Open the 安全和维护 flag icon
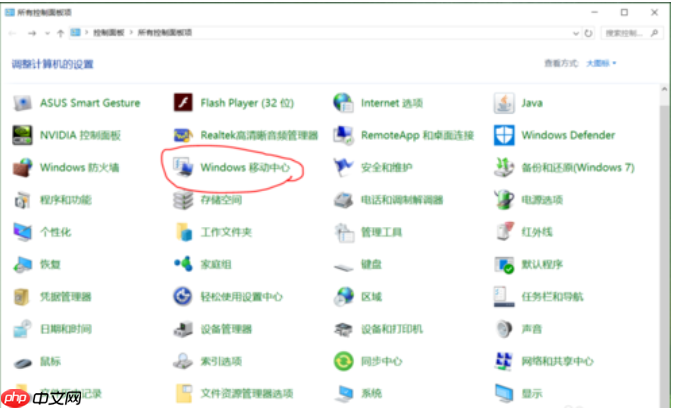The image size is (673, 408). 343,167
